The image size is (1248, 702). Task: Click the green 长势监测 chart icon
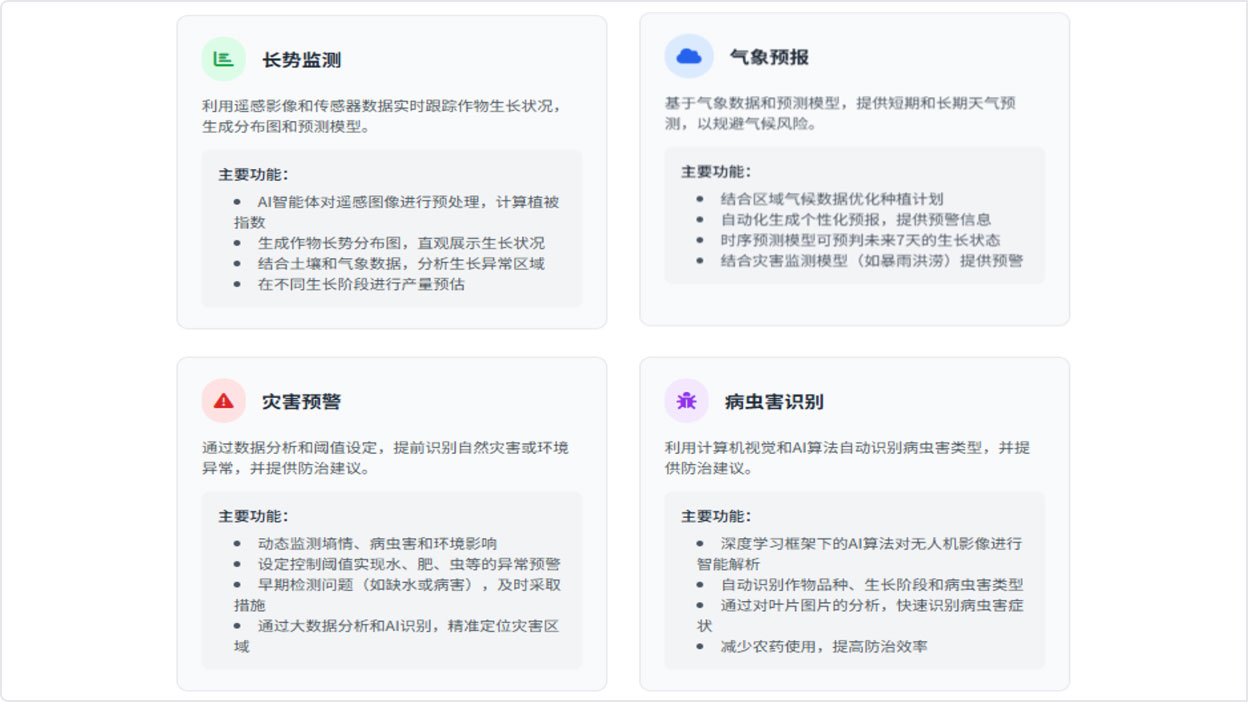(x=223, y=59)
